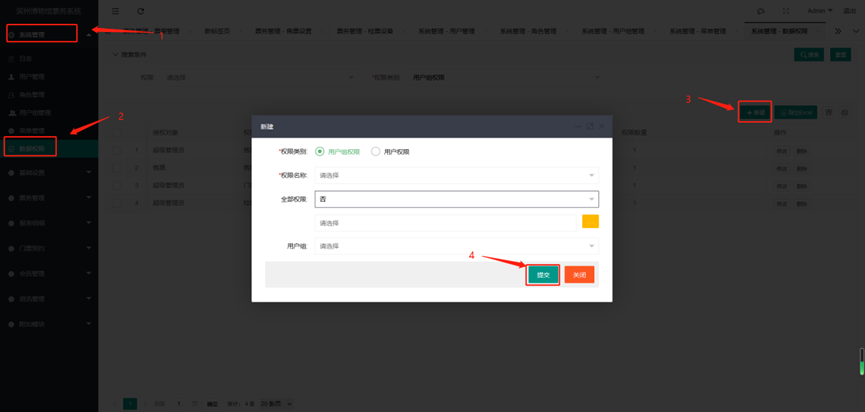Screen dimensions: 865x412
Task: Click the fullscreen icon in header
Action: [785, 11]
